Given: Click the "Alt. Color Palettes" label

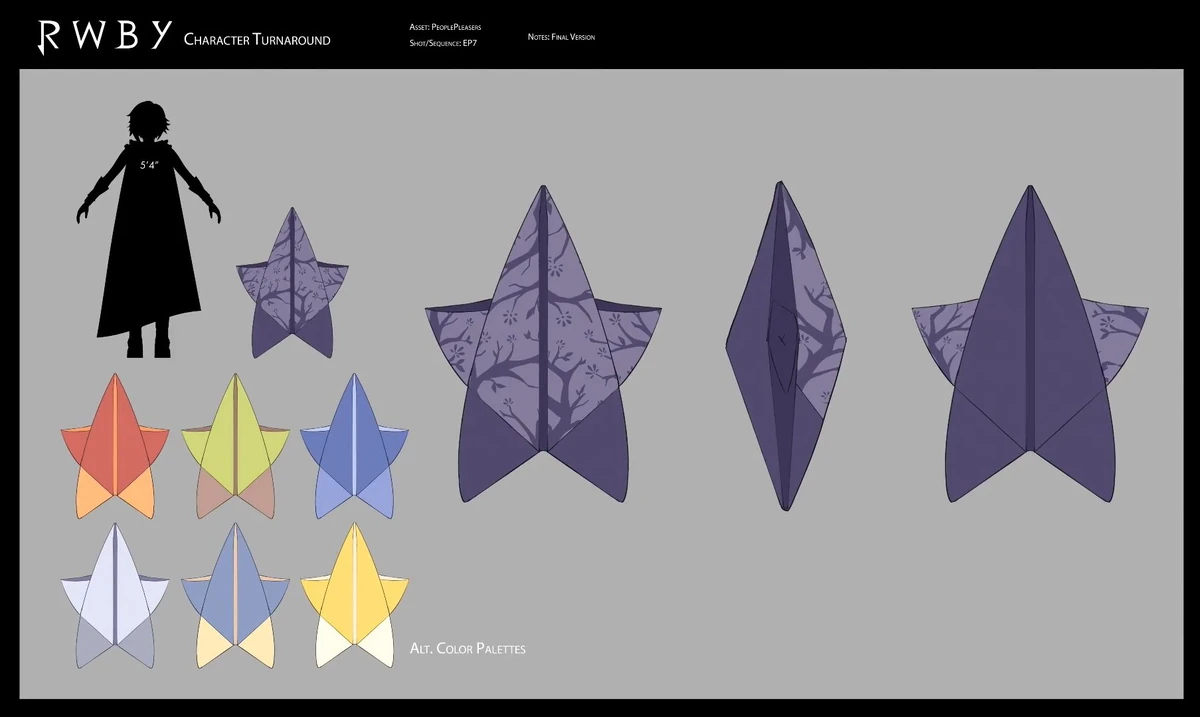Looking at the screenshot, I should [468, 649].
